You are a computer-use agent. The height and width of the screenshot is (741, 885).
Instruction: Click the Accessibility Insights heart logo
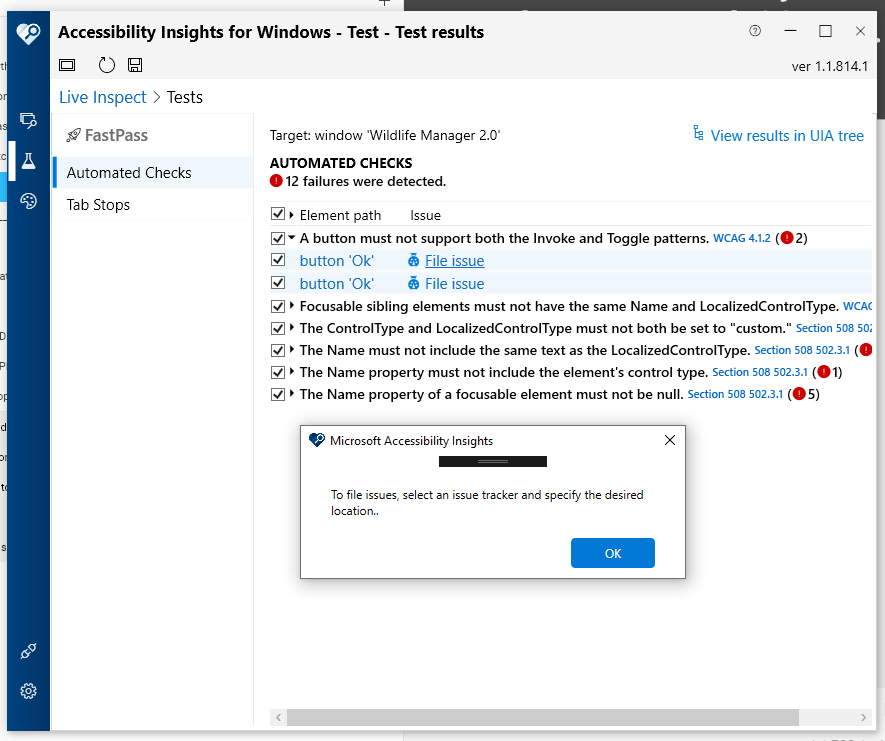tap(28, 33)
